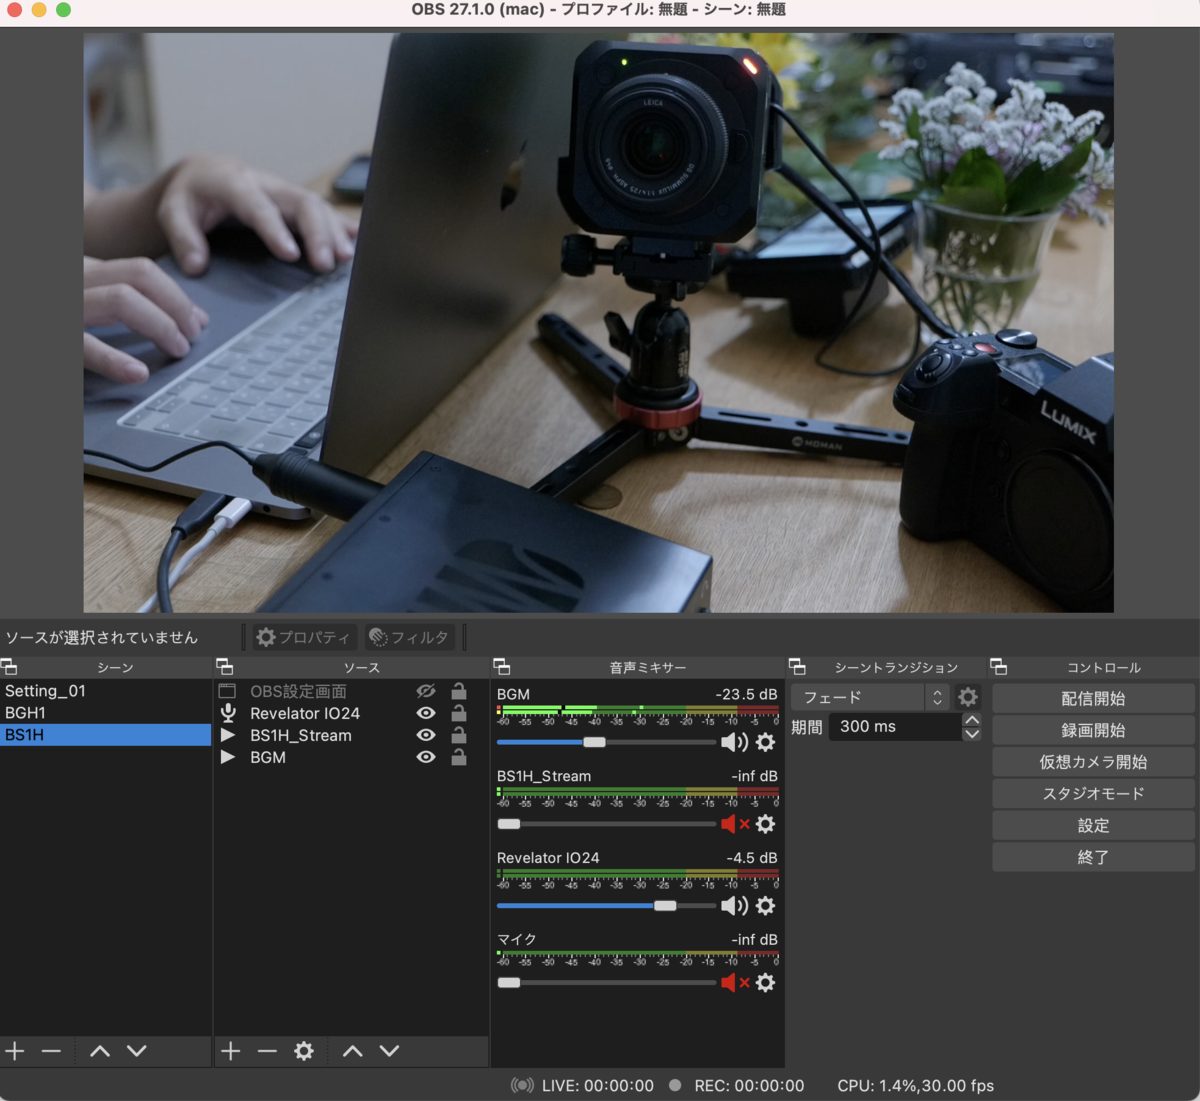This screenshot has width=1200, height=1101.
Task: Add a new scene with plus button
Action: 15,1051
